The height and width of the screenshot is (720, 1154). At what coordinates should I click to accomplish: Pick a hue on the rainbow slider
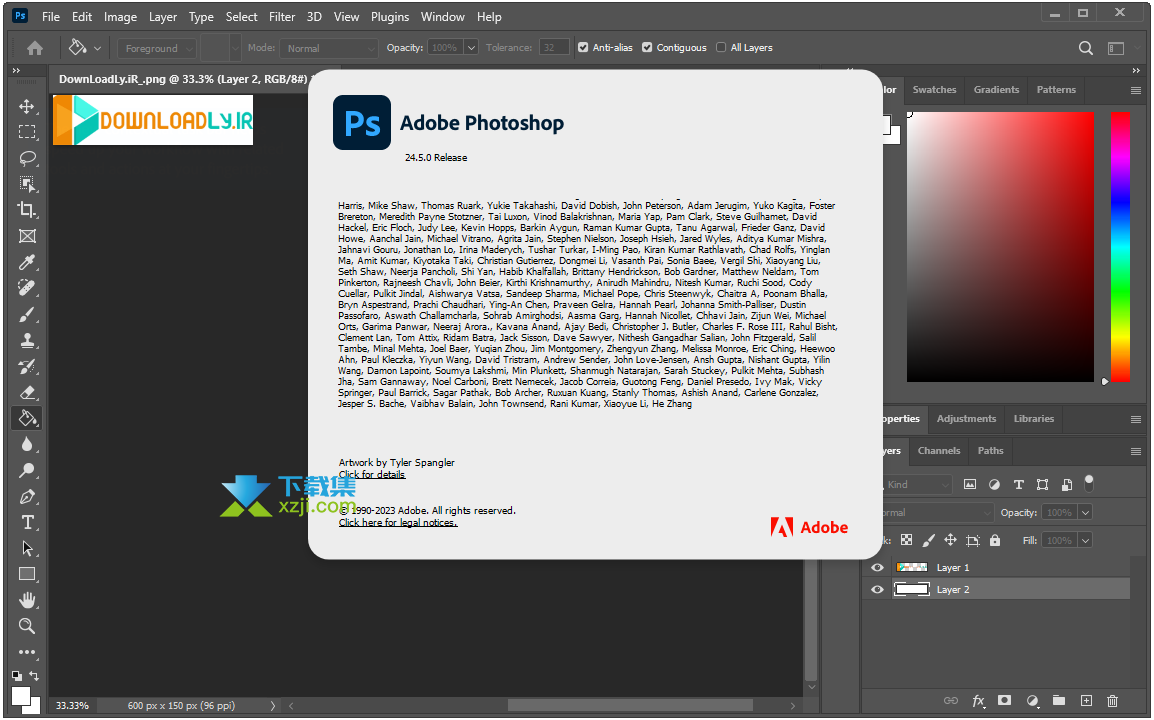[1120, 247]
